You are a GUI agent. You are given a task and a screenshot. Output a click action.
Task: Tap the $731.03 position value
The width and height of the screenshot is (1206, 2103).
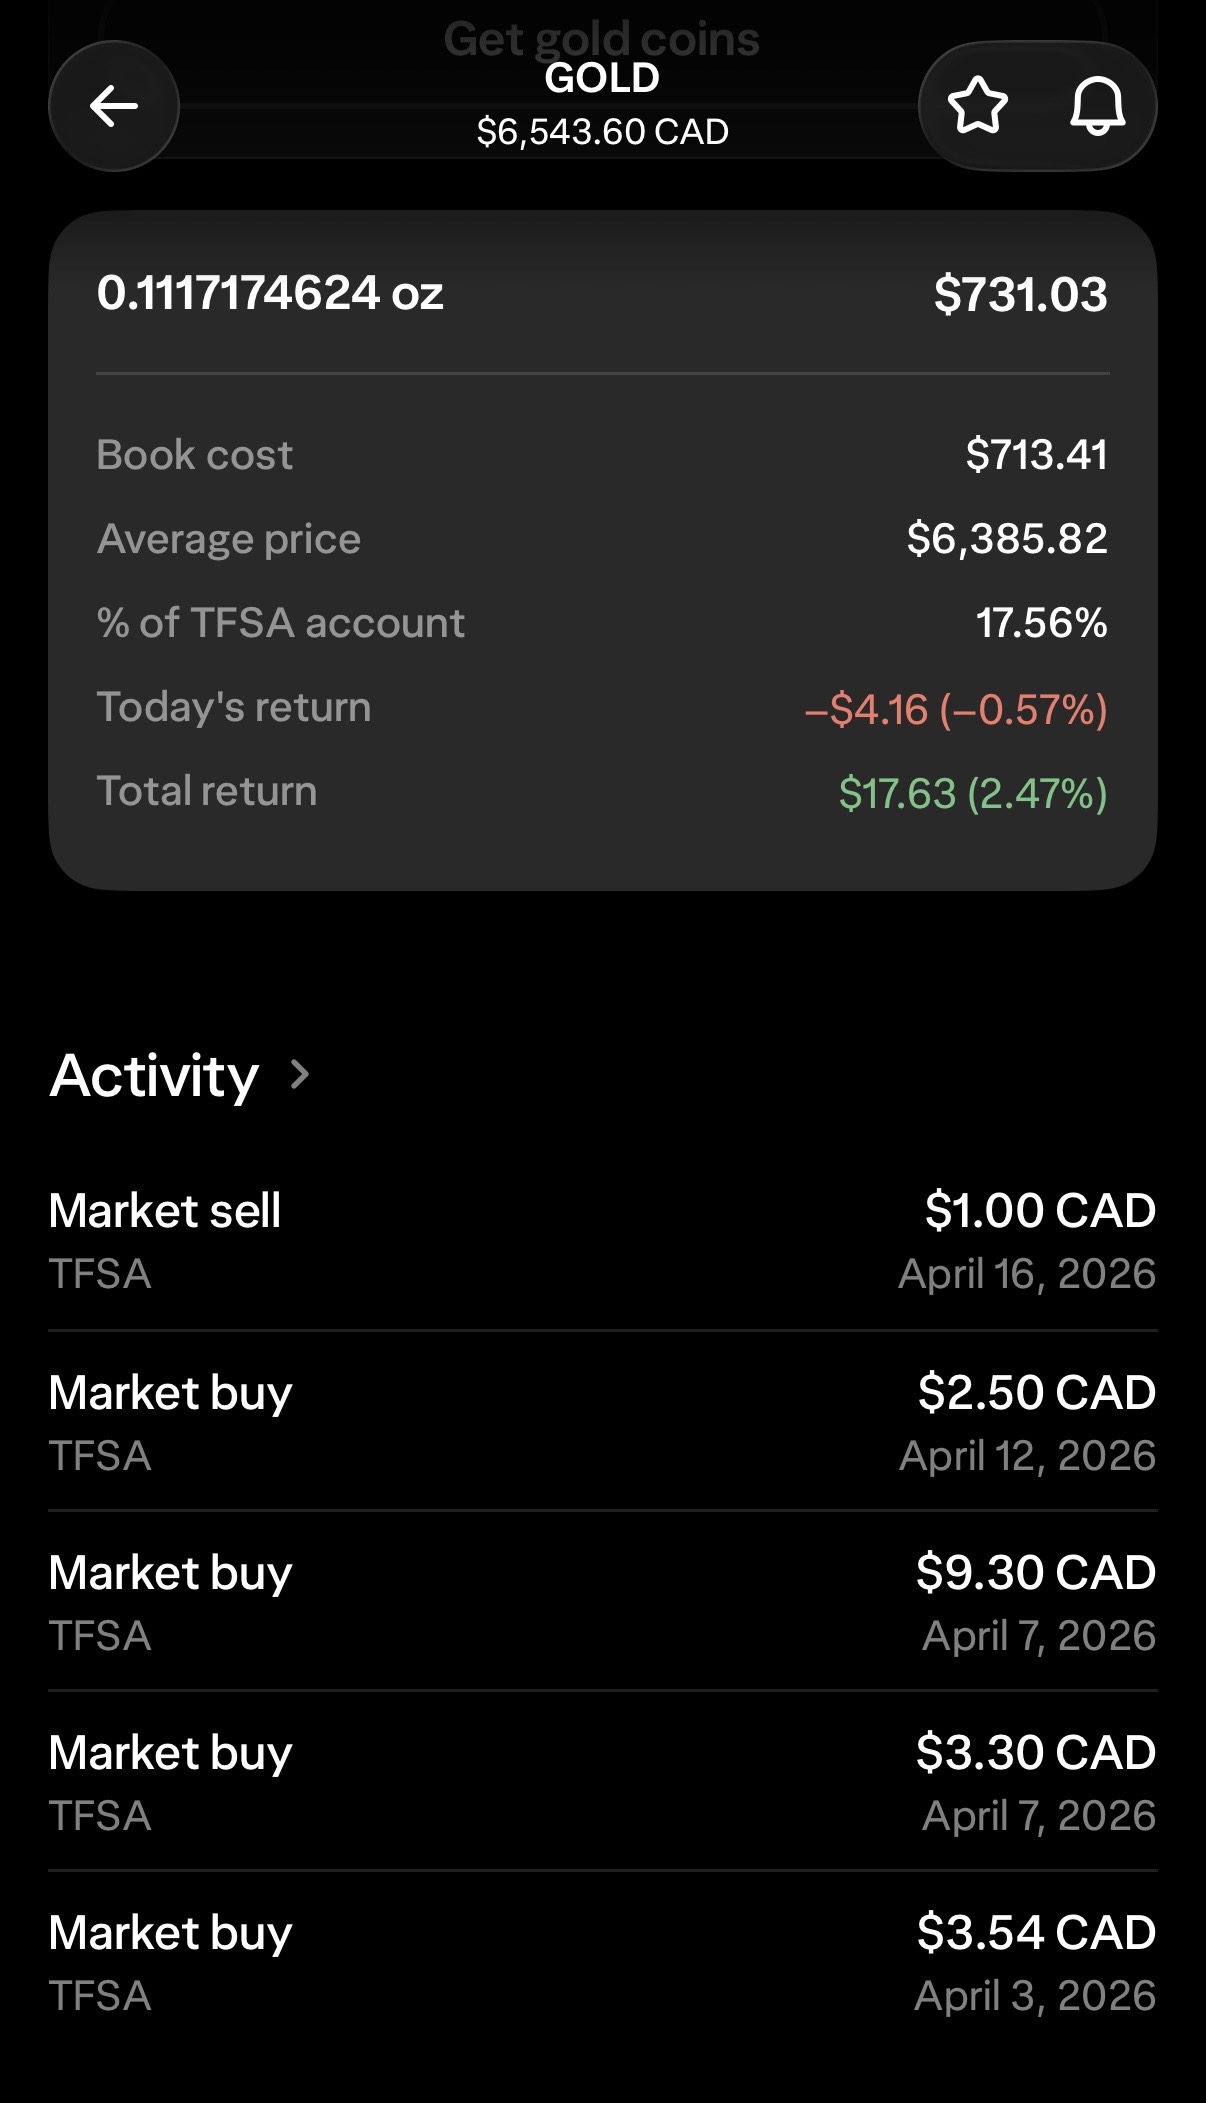pyautogui.click(x=1020, y=295)
